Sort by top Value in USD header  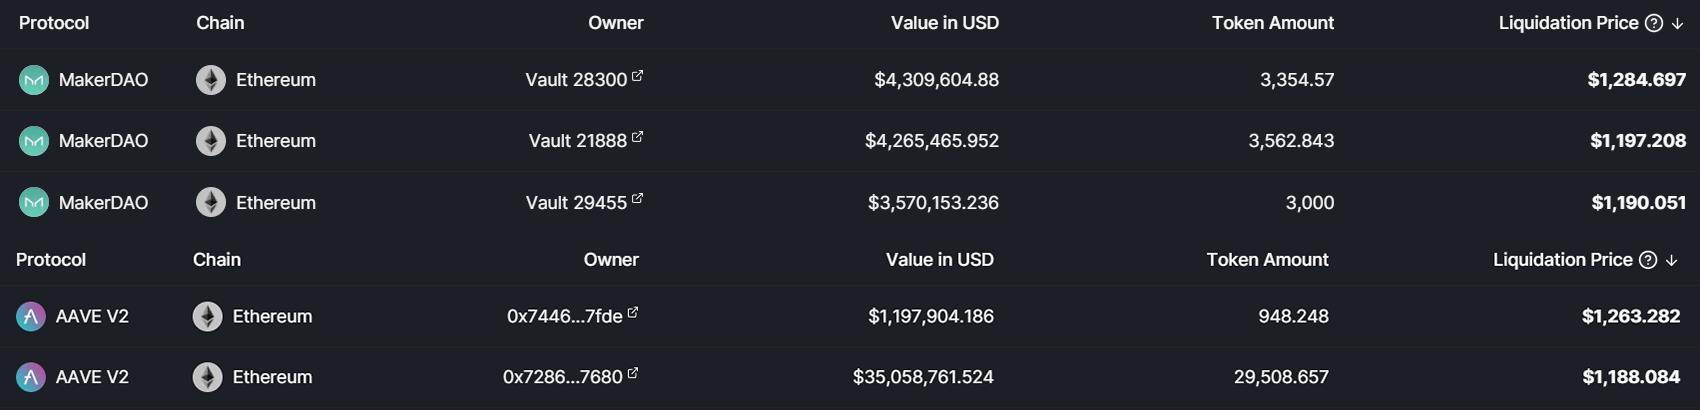tap(945, 23)
